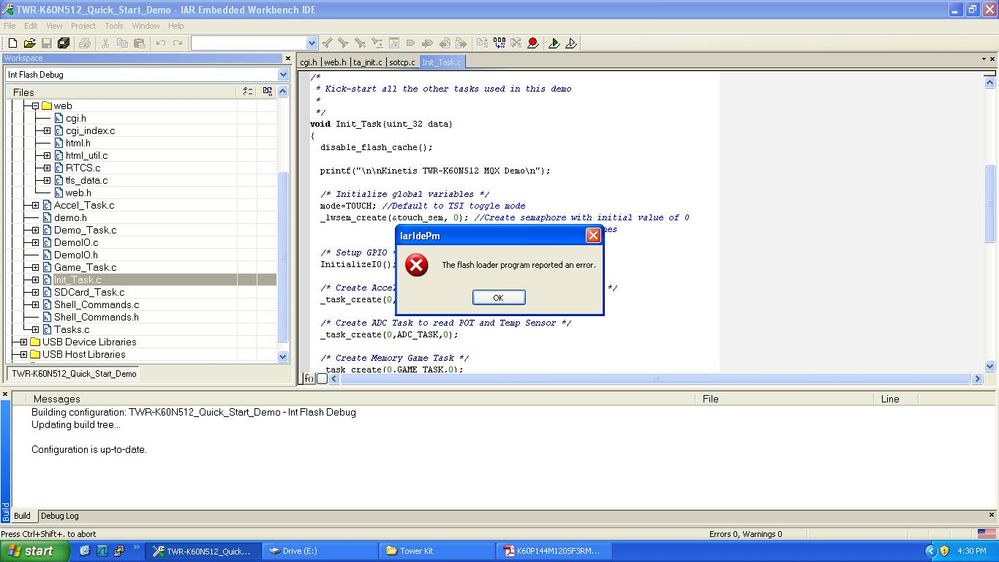Click the Redo arrow icon

tap(178, 43)
